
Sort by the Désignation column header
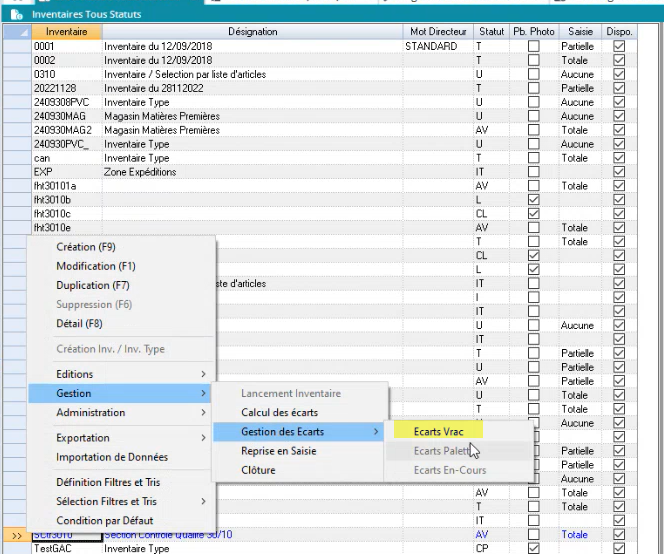click(252, 32)
